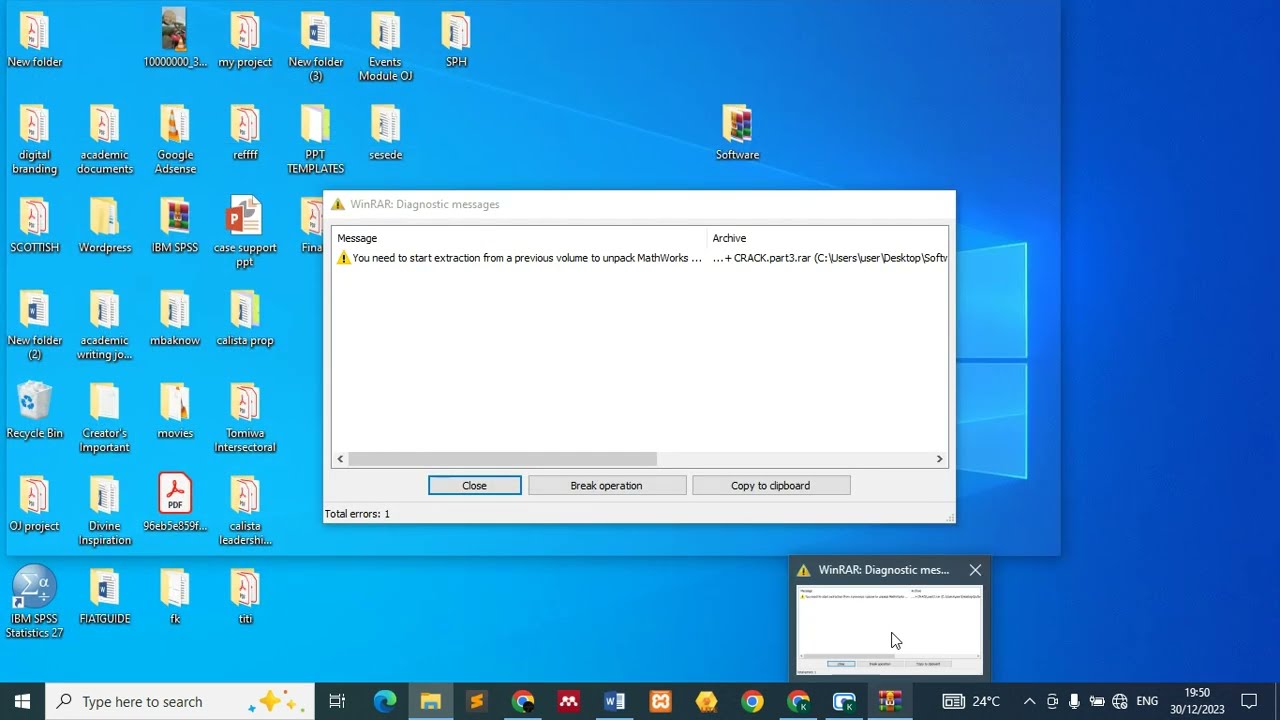Click the horizontal scrollbar thumb in dialog
The height and width of the screenshot is (720, 1280).
click(x=503, y=459)
